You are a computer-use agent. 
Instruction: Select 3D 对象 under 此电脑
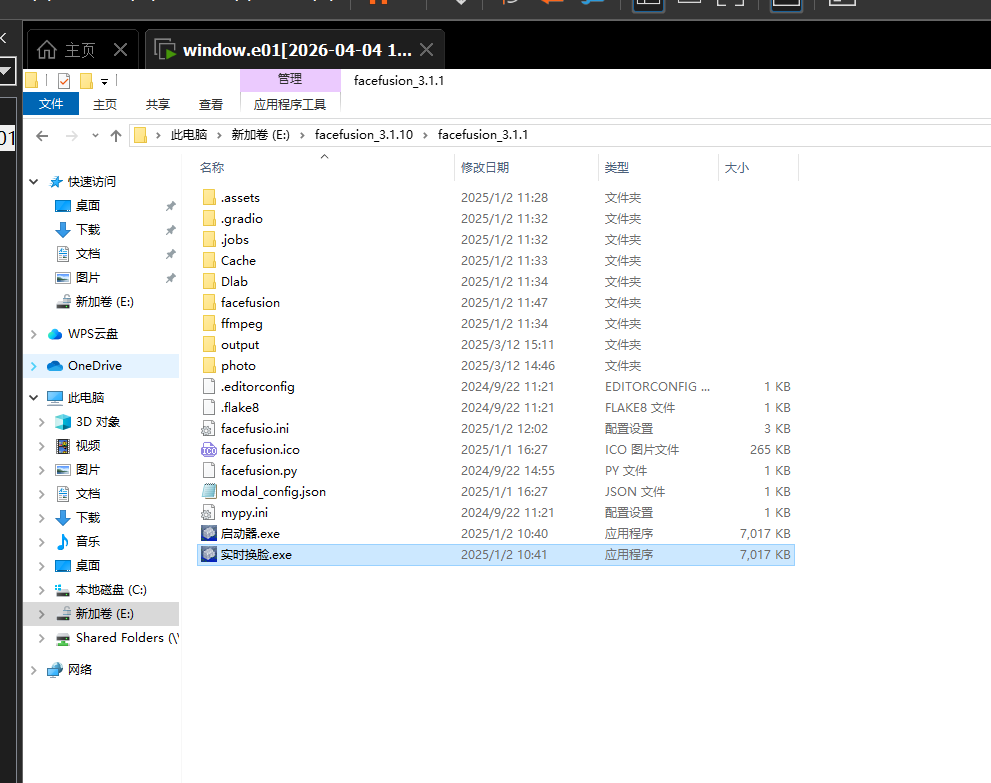tap(98, 422)
